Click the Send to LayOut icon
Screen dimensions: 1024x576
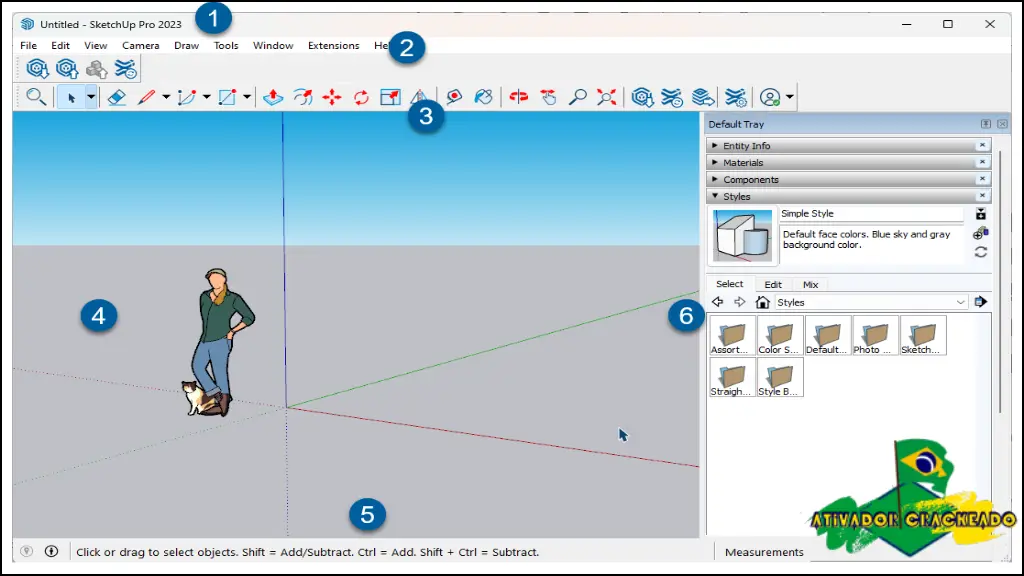pos(703,97)
